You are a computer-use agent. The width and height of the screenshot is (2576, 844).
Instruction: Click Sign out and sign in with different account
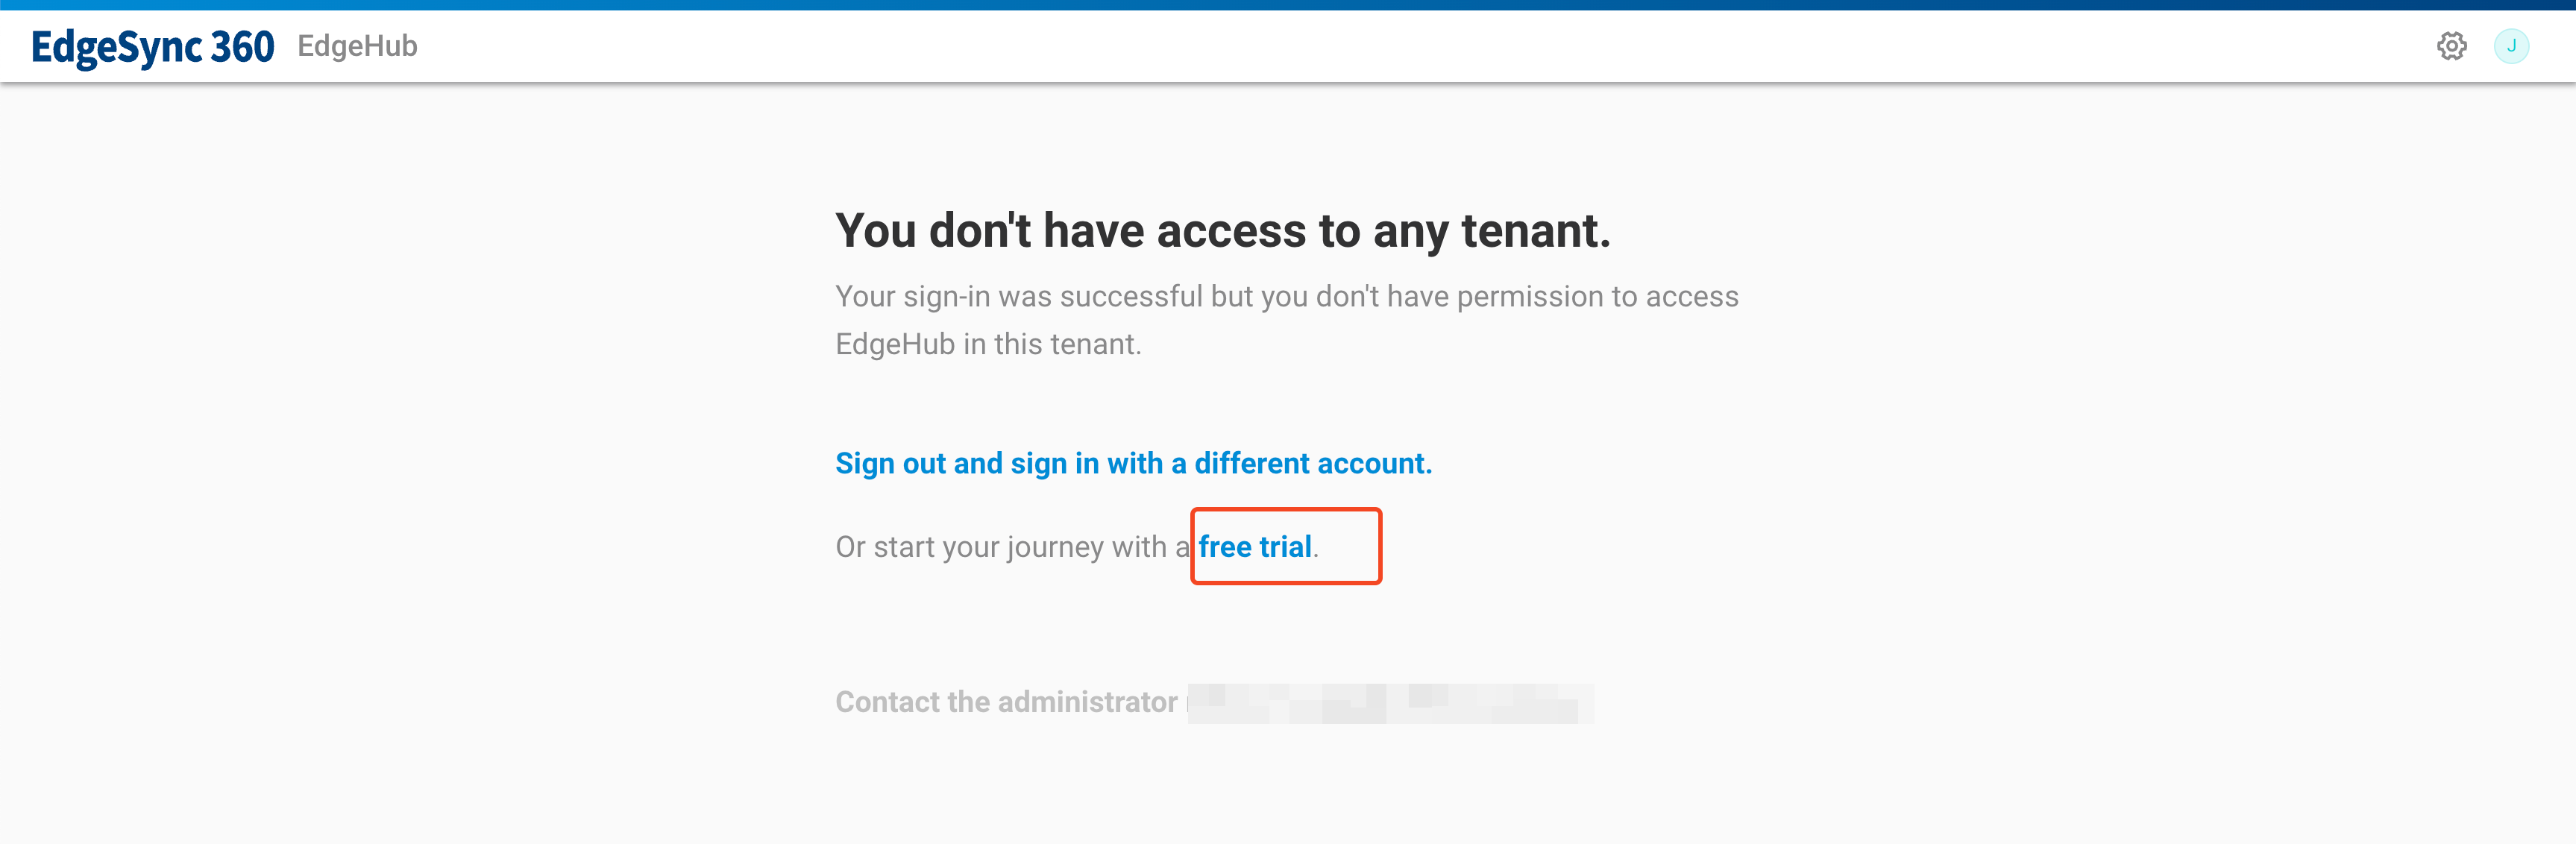pyautogui.click(x=1133, y=463)
